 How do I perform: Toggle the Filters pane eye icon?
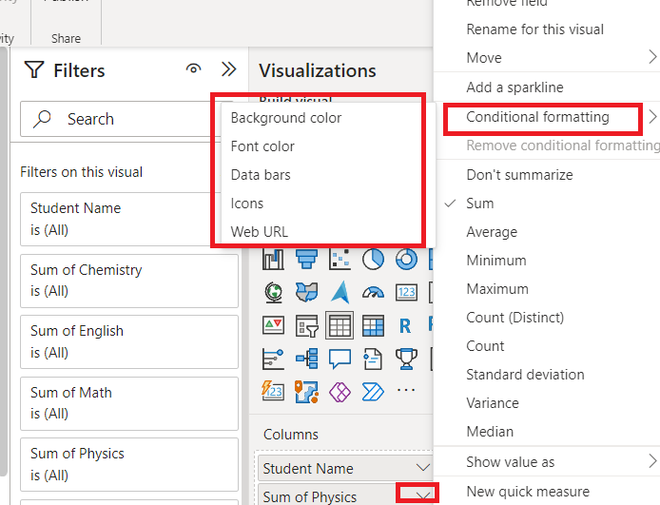[193, 69]
